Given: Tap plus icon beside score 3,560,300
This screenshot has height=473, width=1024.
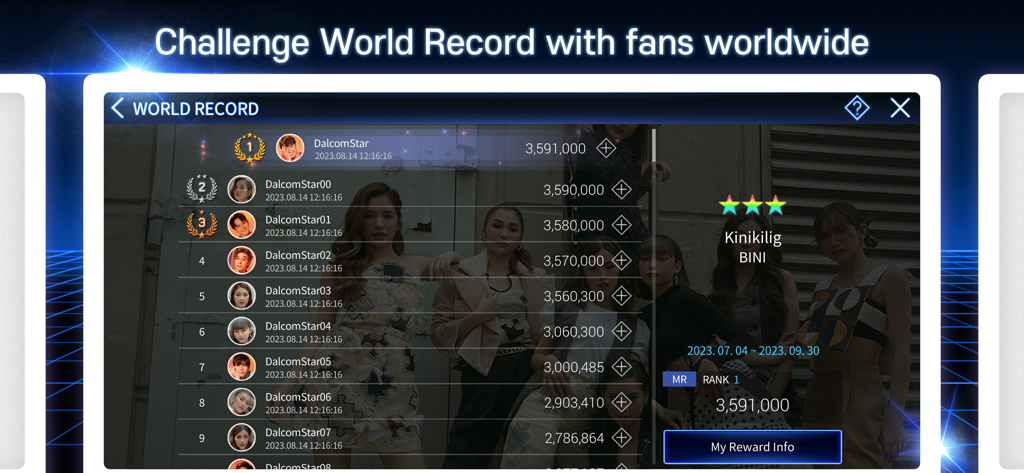Looking at the screenshot, I should click(x=621, y=296).
